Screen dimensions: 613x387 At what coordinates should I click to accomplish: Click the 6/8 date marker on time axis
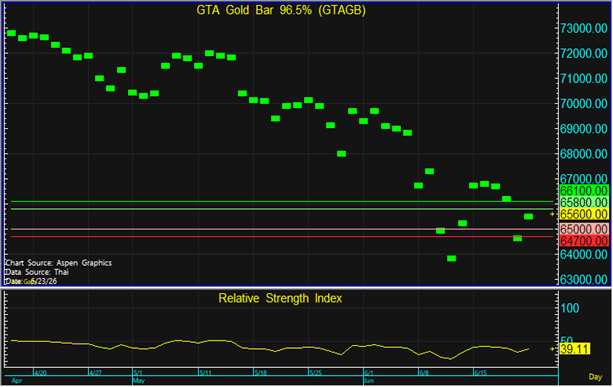[x=424, y=373]
